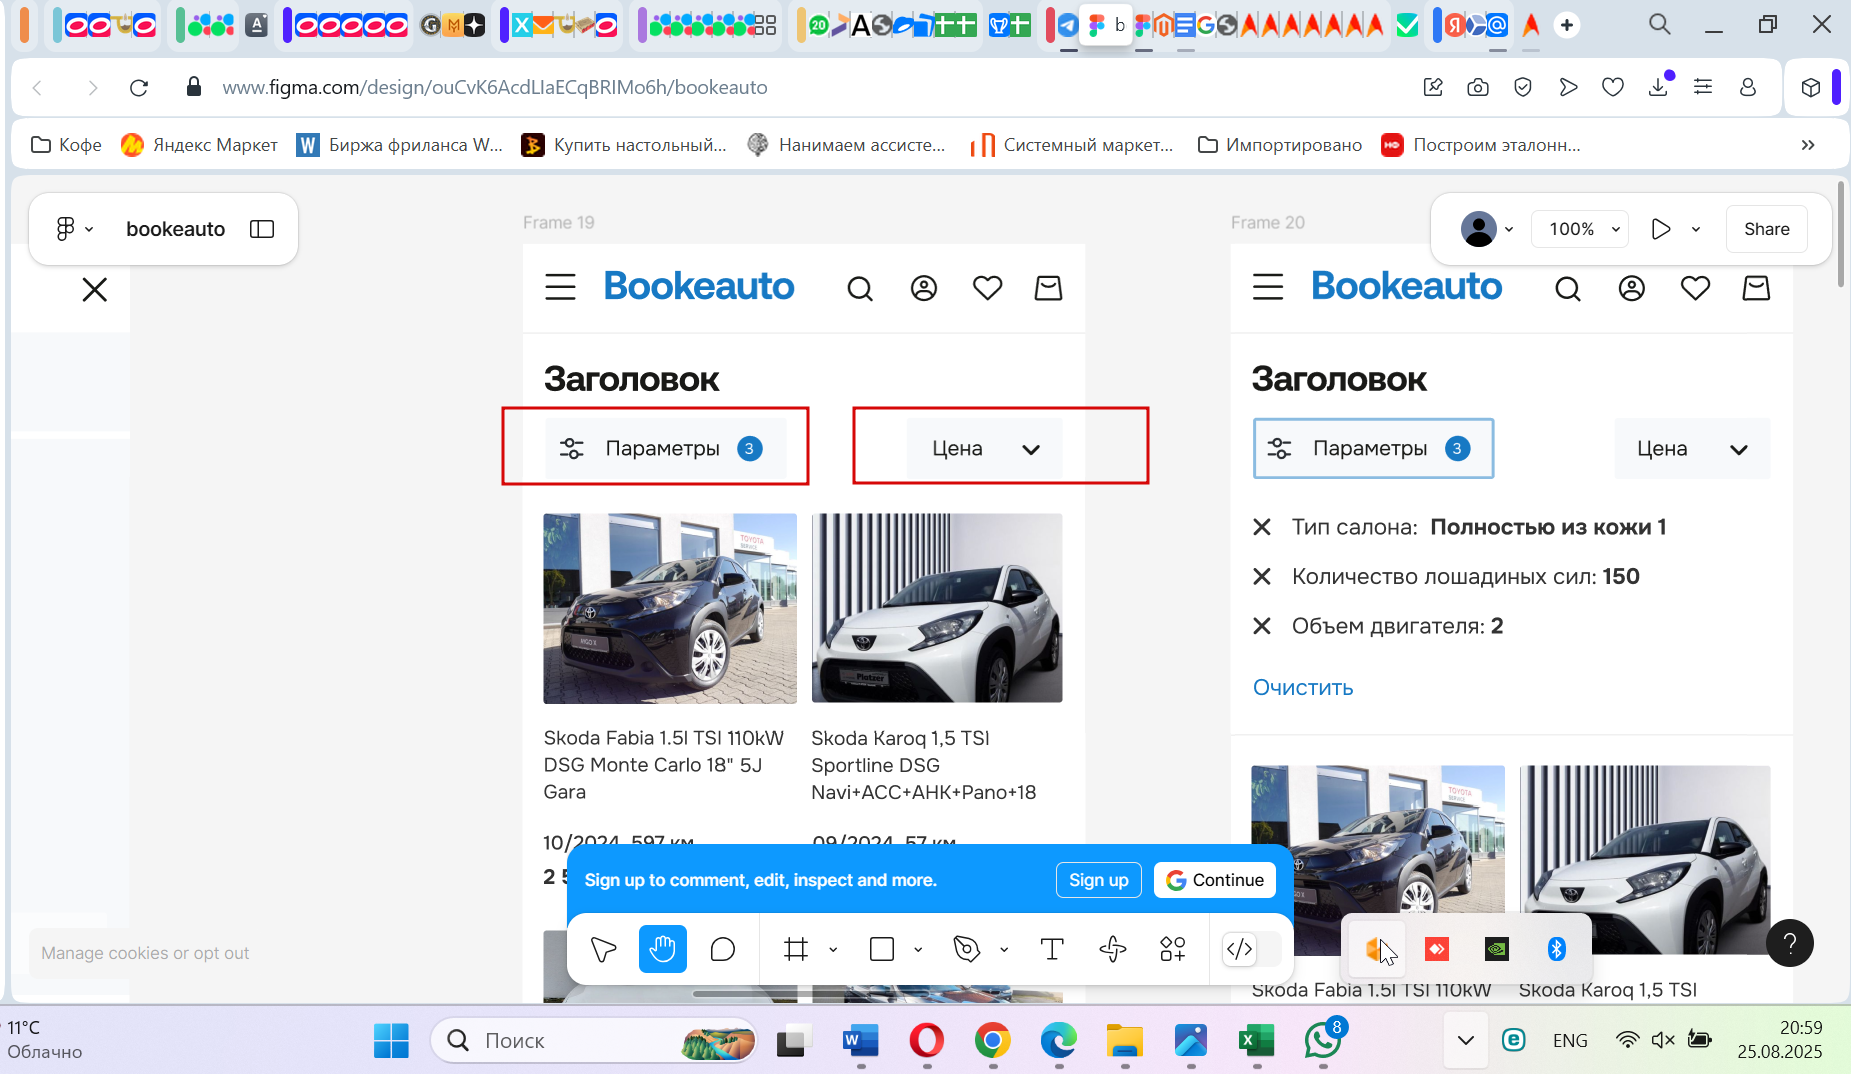Open Цена dropdown in Frame 20
The height and width of the screenshot is (1074, 1851).
tap(1692, 449)
